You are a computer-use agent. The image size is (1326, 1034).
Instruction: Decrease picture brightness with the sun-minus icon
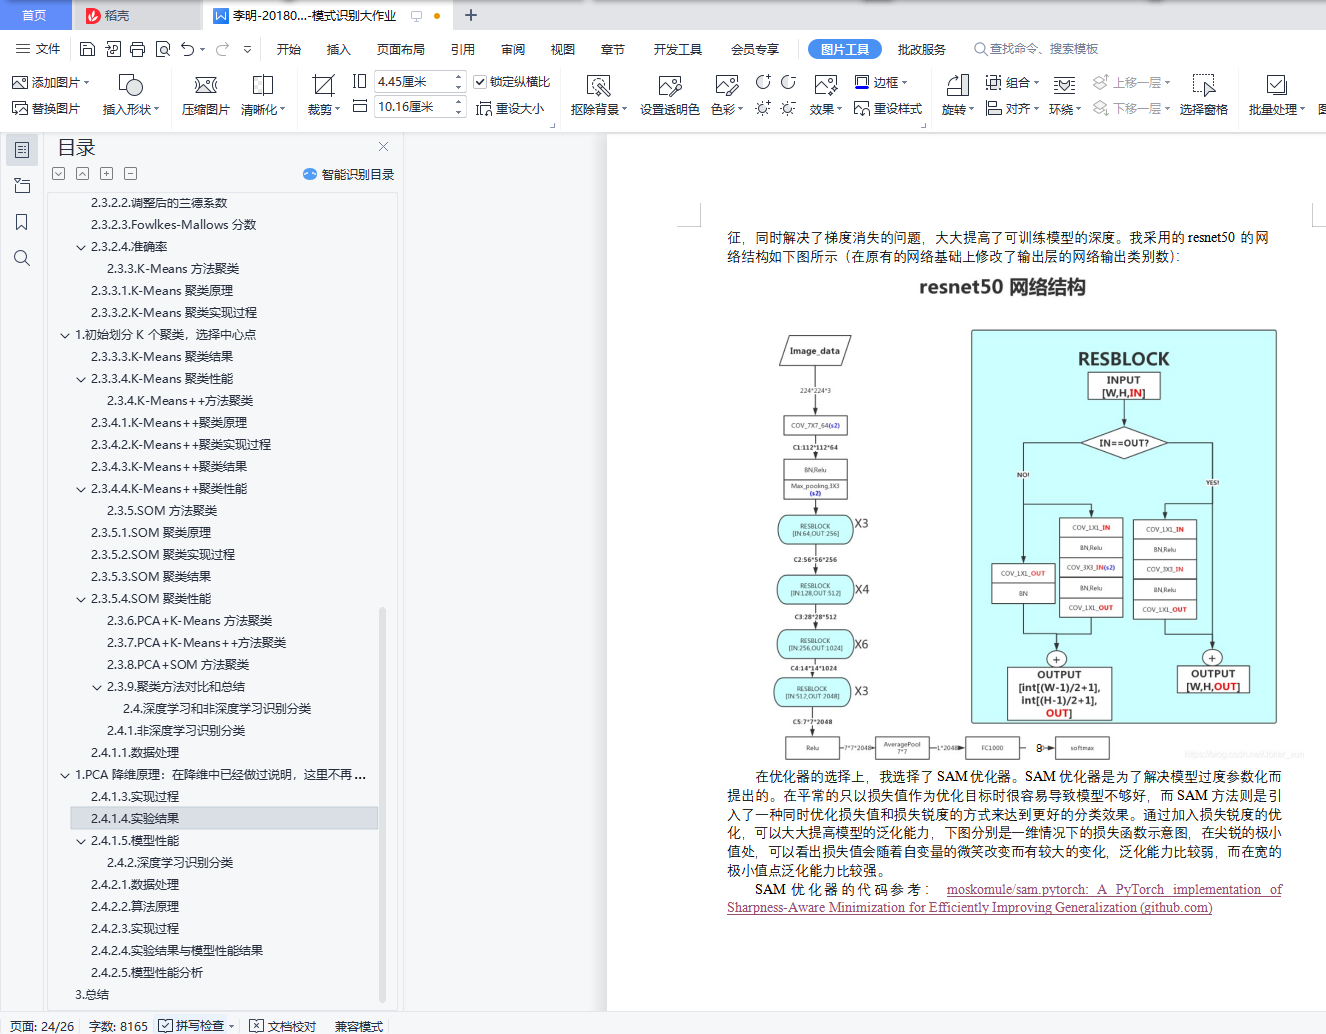click(x=788, y=108)
